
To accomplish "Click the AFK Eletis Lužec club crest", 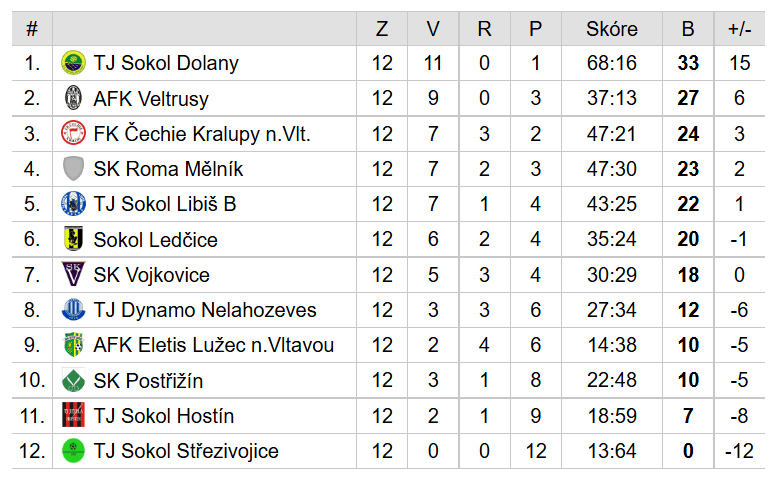I will [x=73, y=345].
